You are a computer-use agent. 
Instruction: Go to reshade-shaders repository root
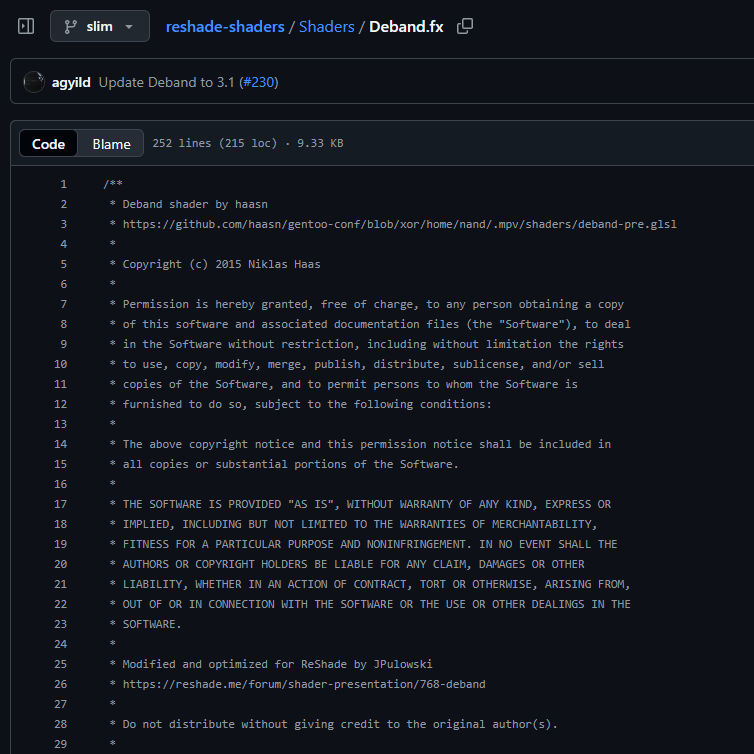[225, 26]
